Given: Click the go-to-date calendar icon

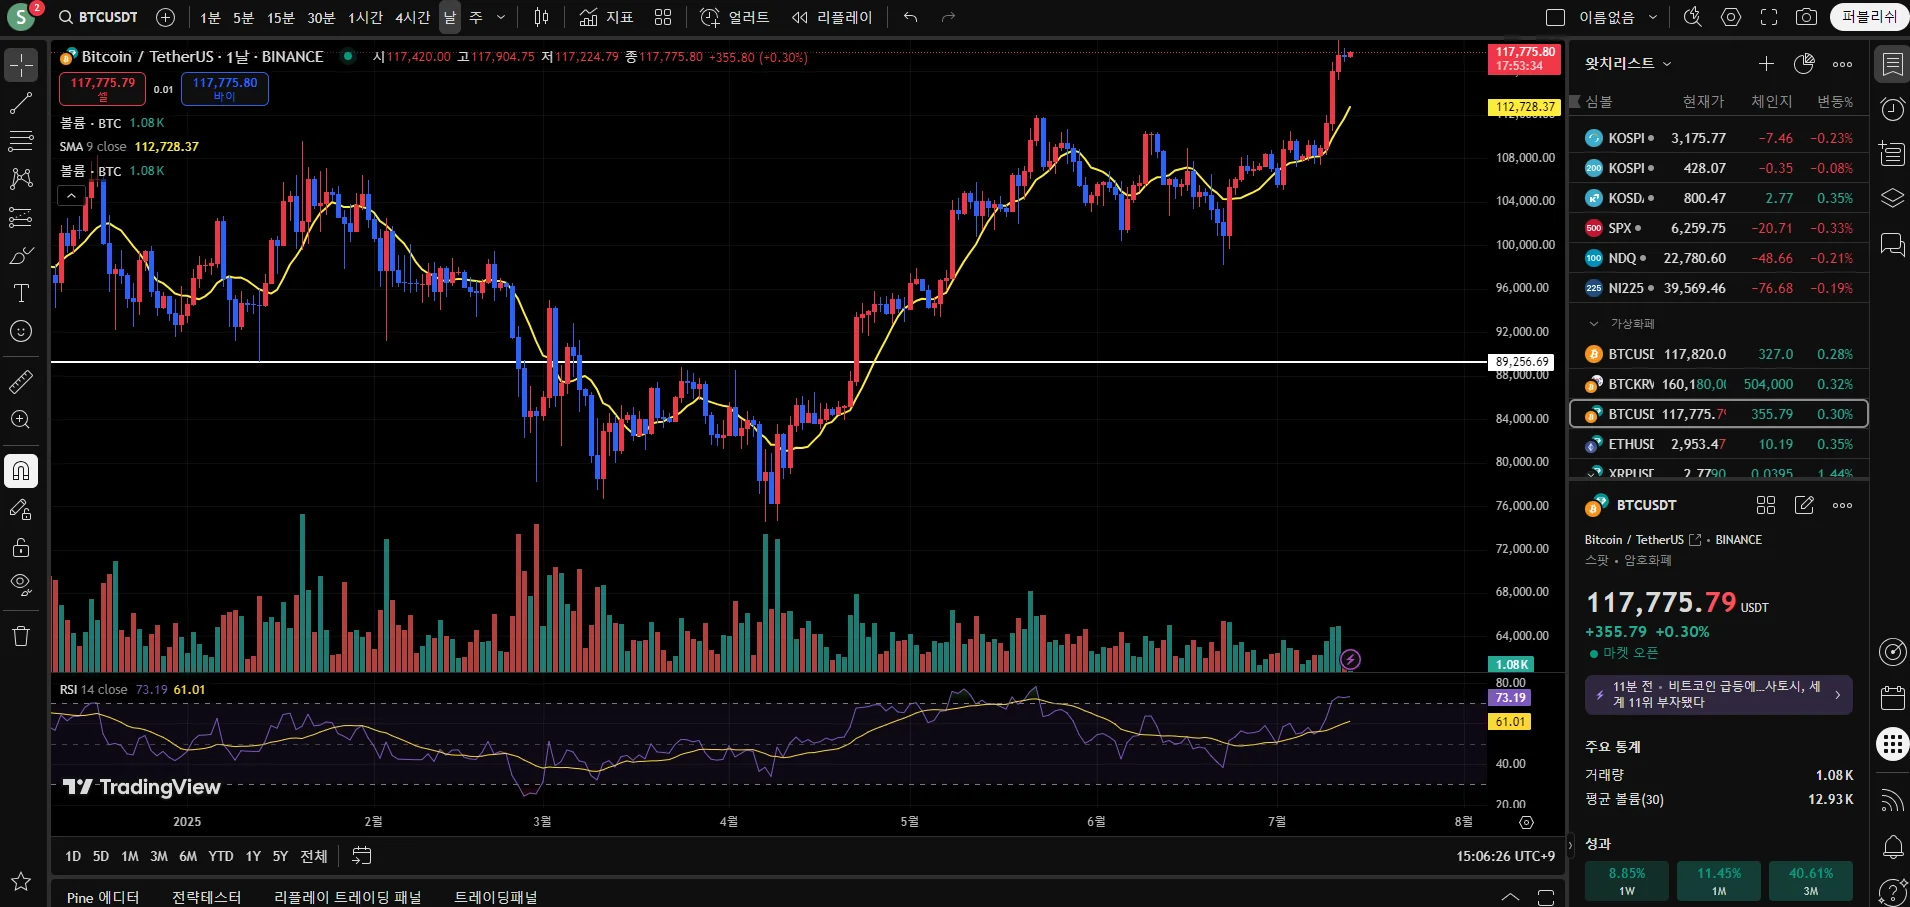Looking at the screenshot, I should point(362,856).
